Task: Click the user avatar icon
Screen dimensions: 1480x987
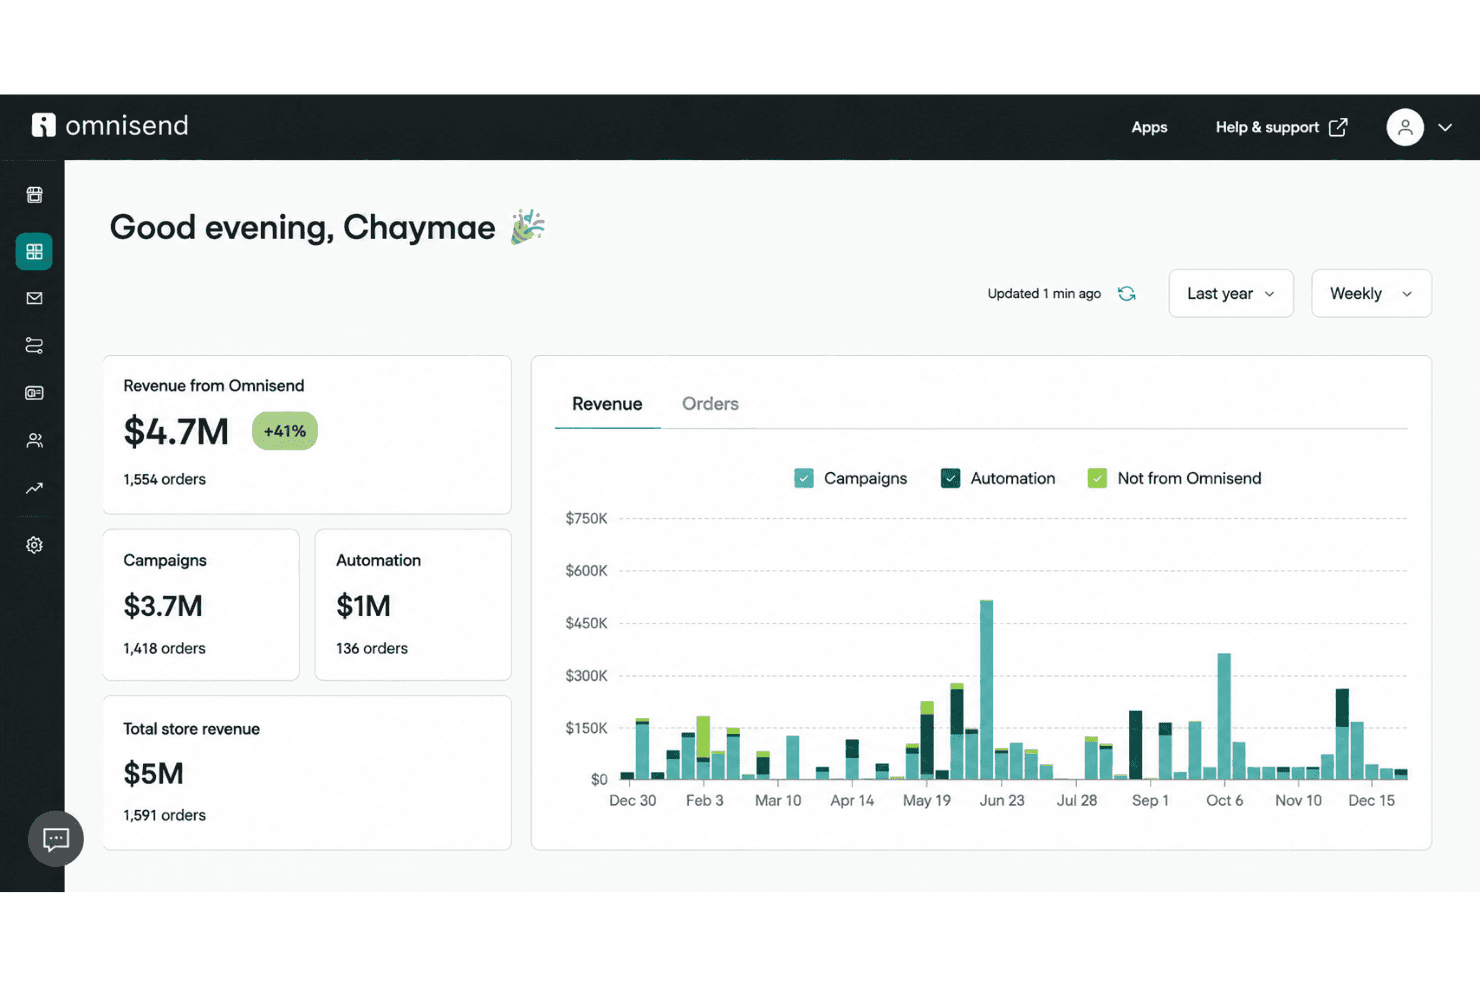Action: 1405,127
